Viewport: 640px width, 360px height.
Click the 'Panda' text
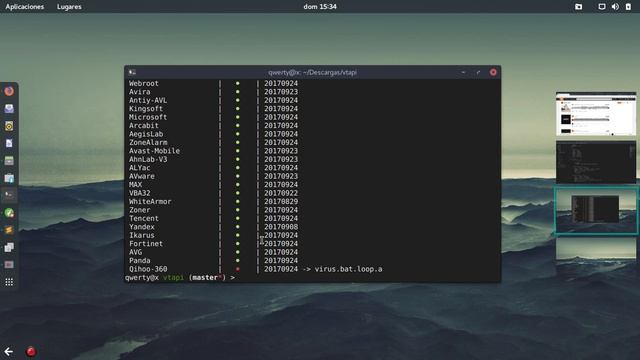140,260
